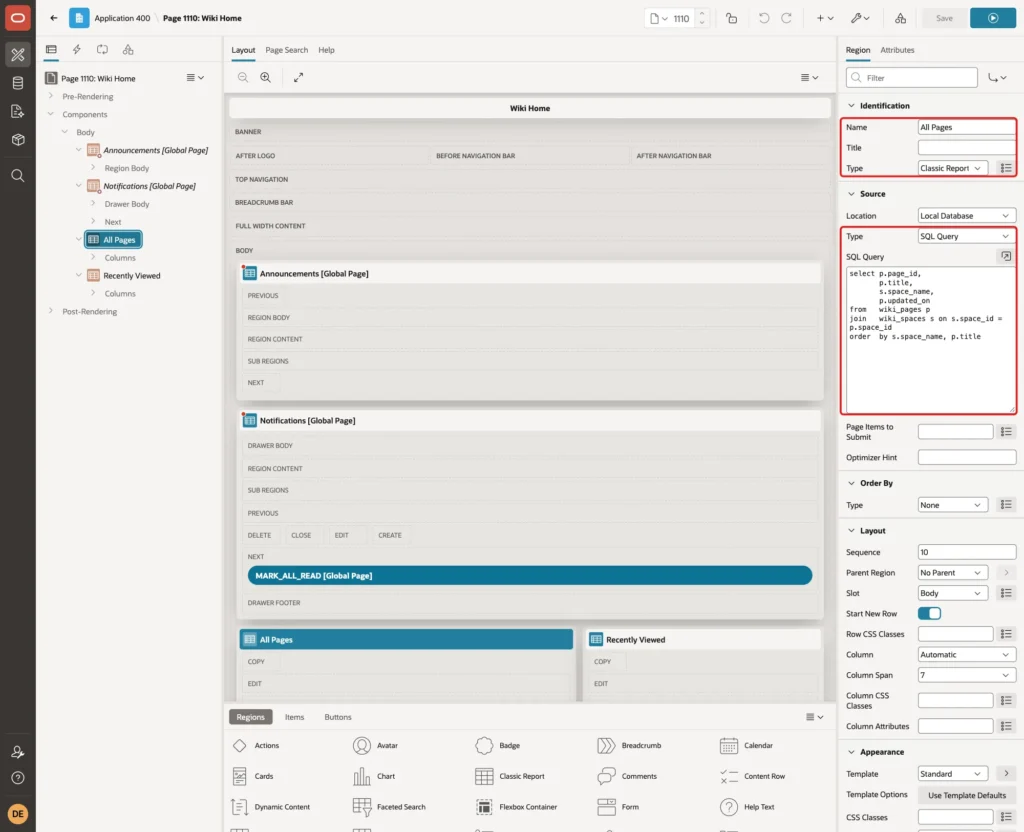Click the page lock icon in toolbar
This screenshot has height=832, width=1024.
pyautogui.click(x=731, y=18)
